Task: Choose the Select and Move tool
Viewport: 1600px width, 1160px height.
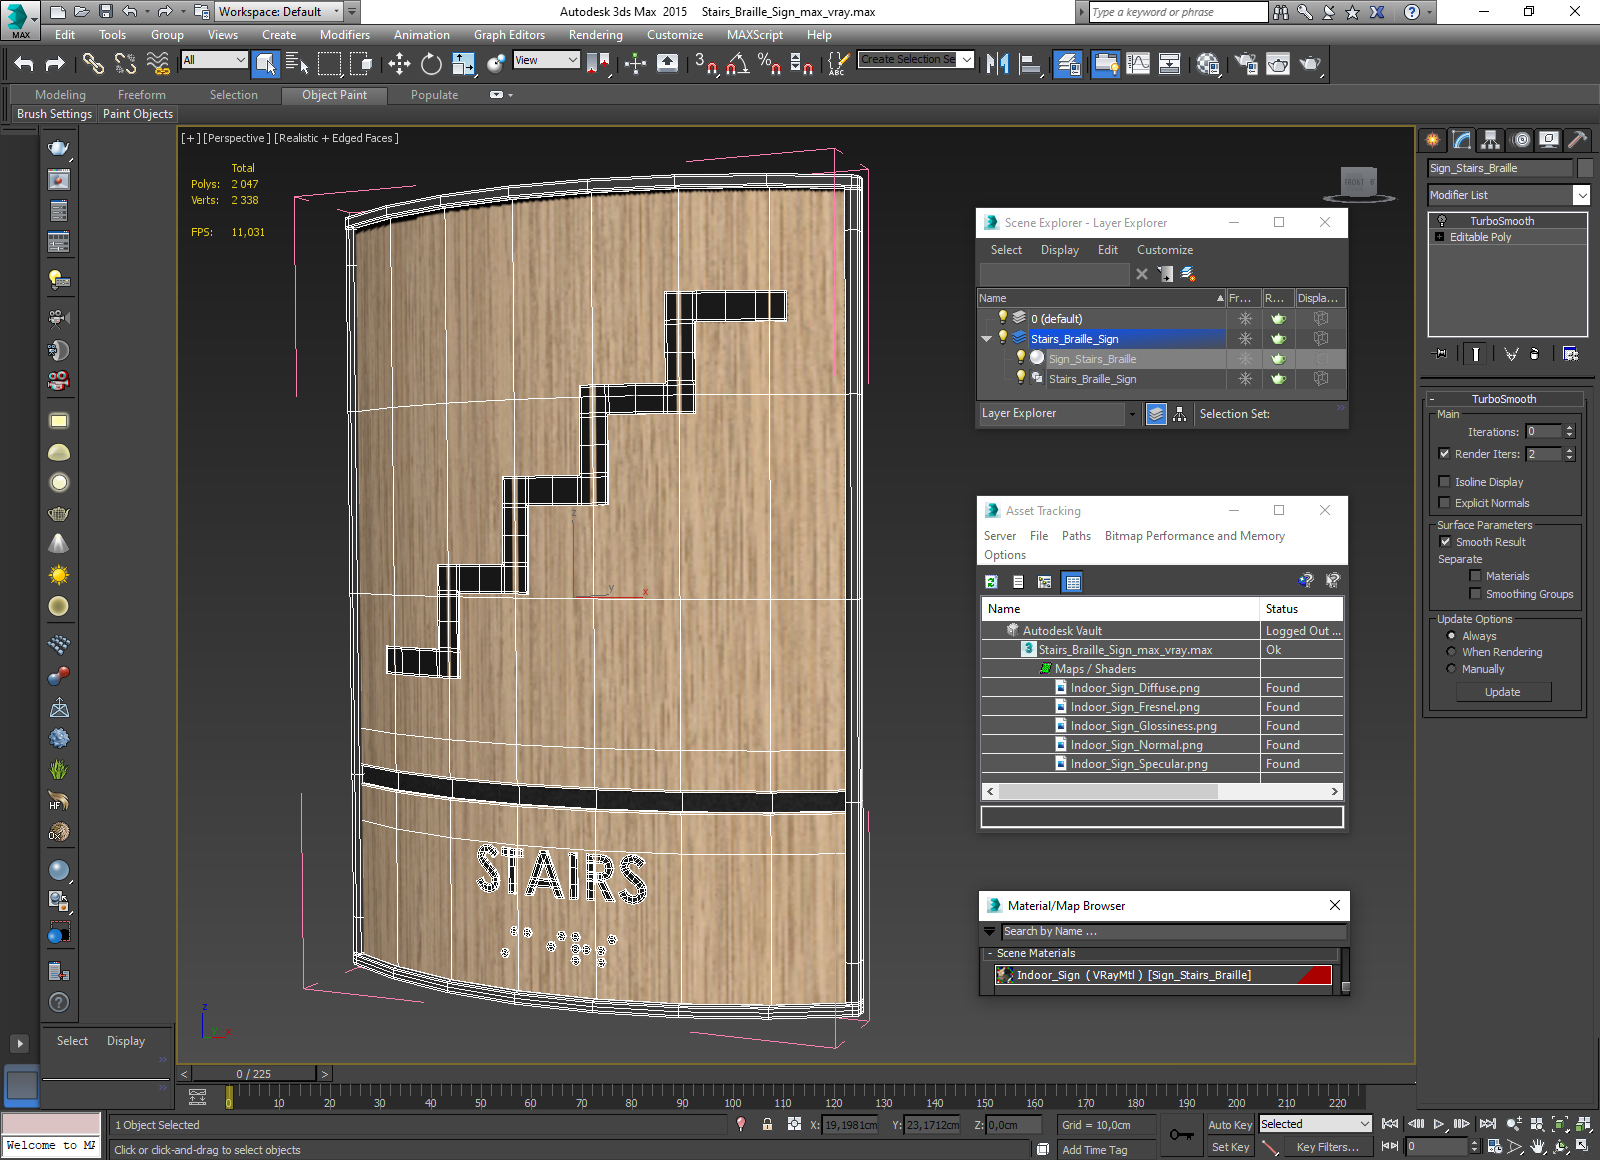Action: pyautogui.click(x=399, y=64)
